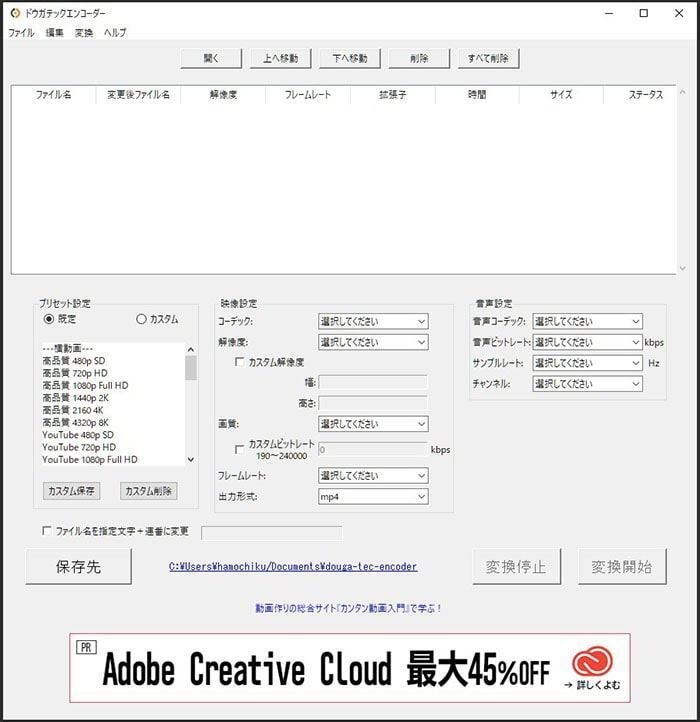Click the サイズ column header

point(561,95)
